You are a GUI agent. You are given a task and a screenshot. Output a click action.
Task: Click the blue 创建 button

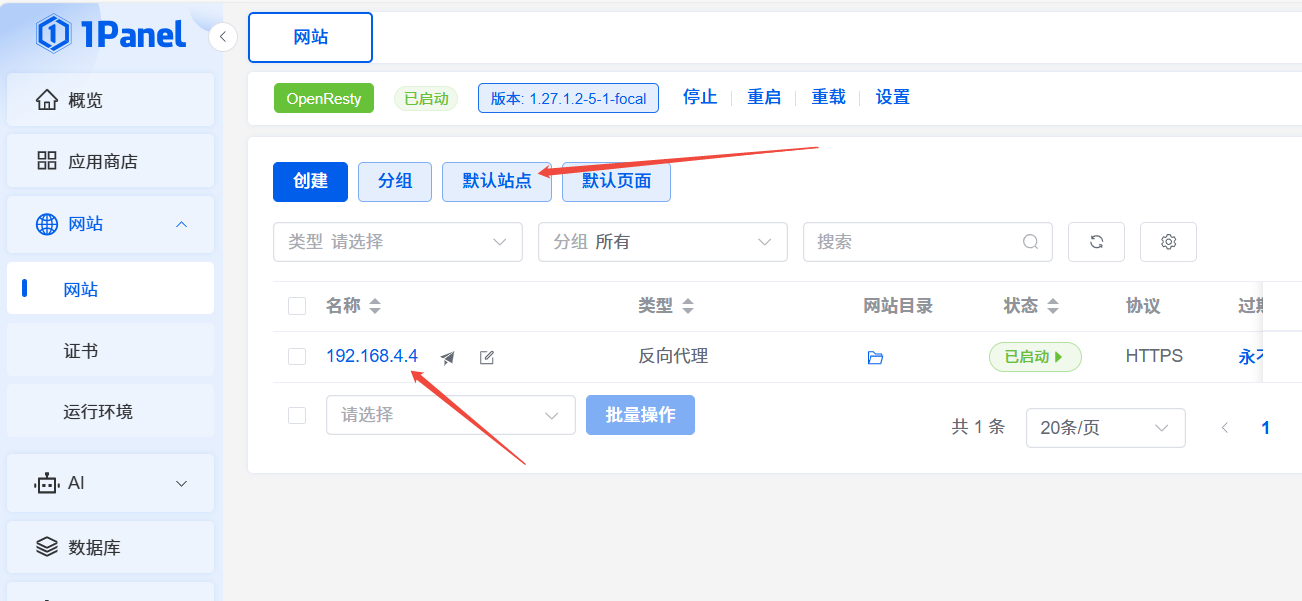(x=310, y=181)
